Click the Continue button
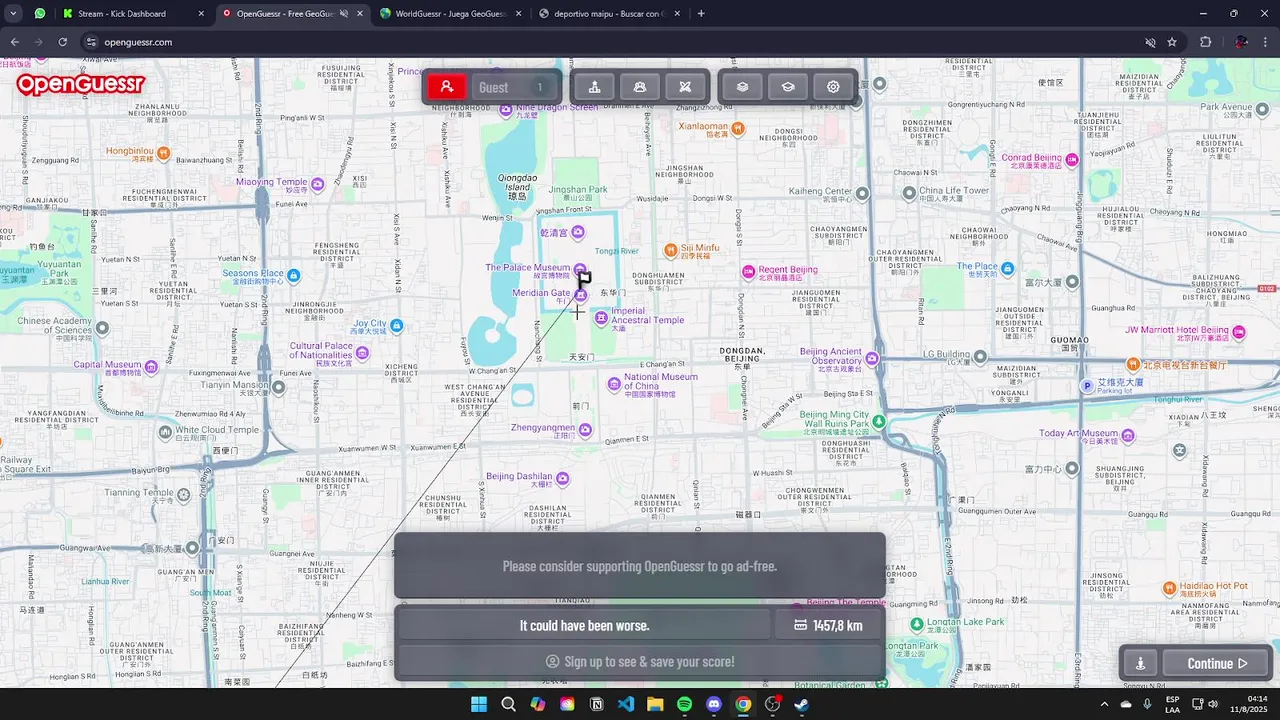 (x=1217, y=663)
